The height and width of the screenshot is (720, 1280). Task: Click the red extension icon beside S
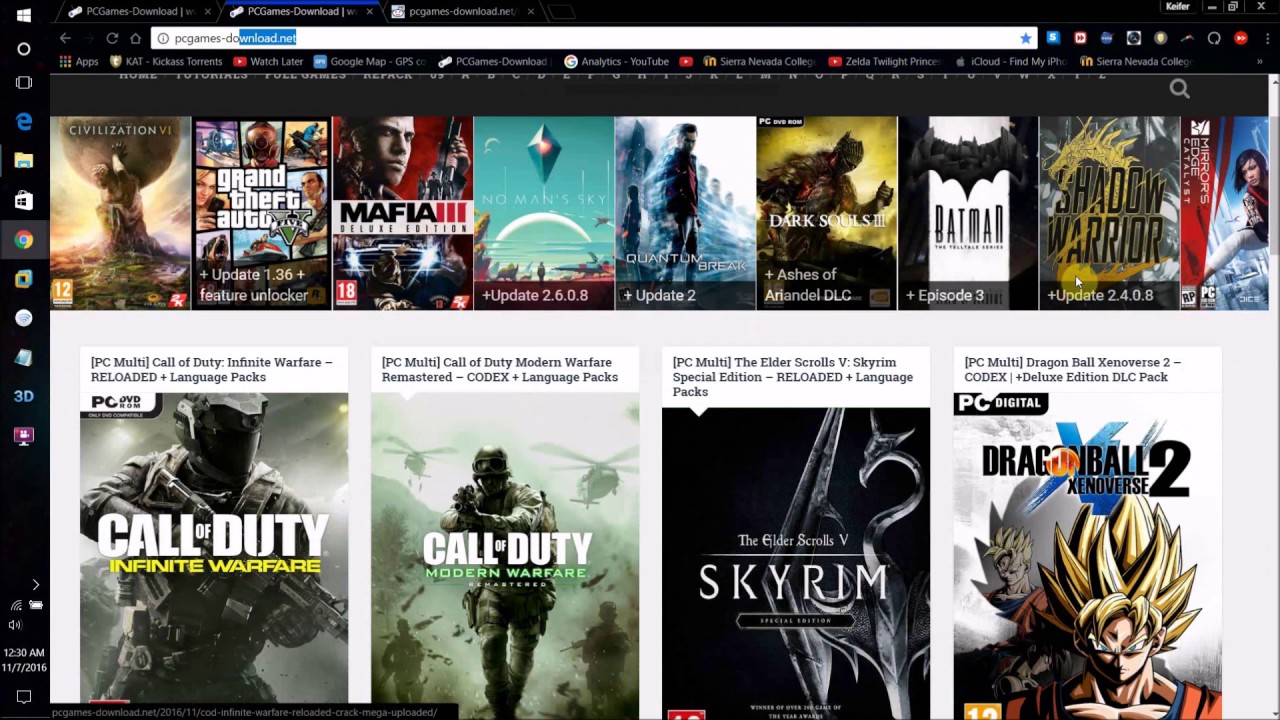pos(1080,38)
